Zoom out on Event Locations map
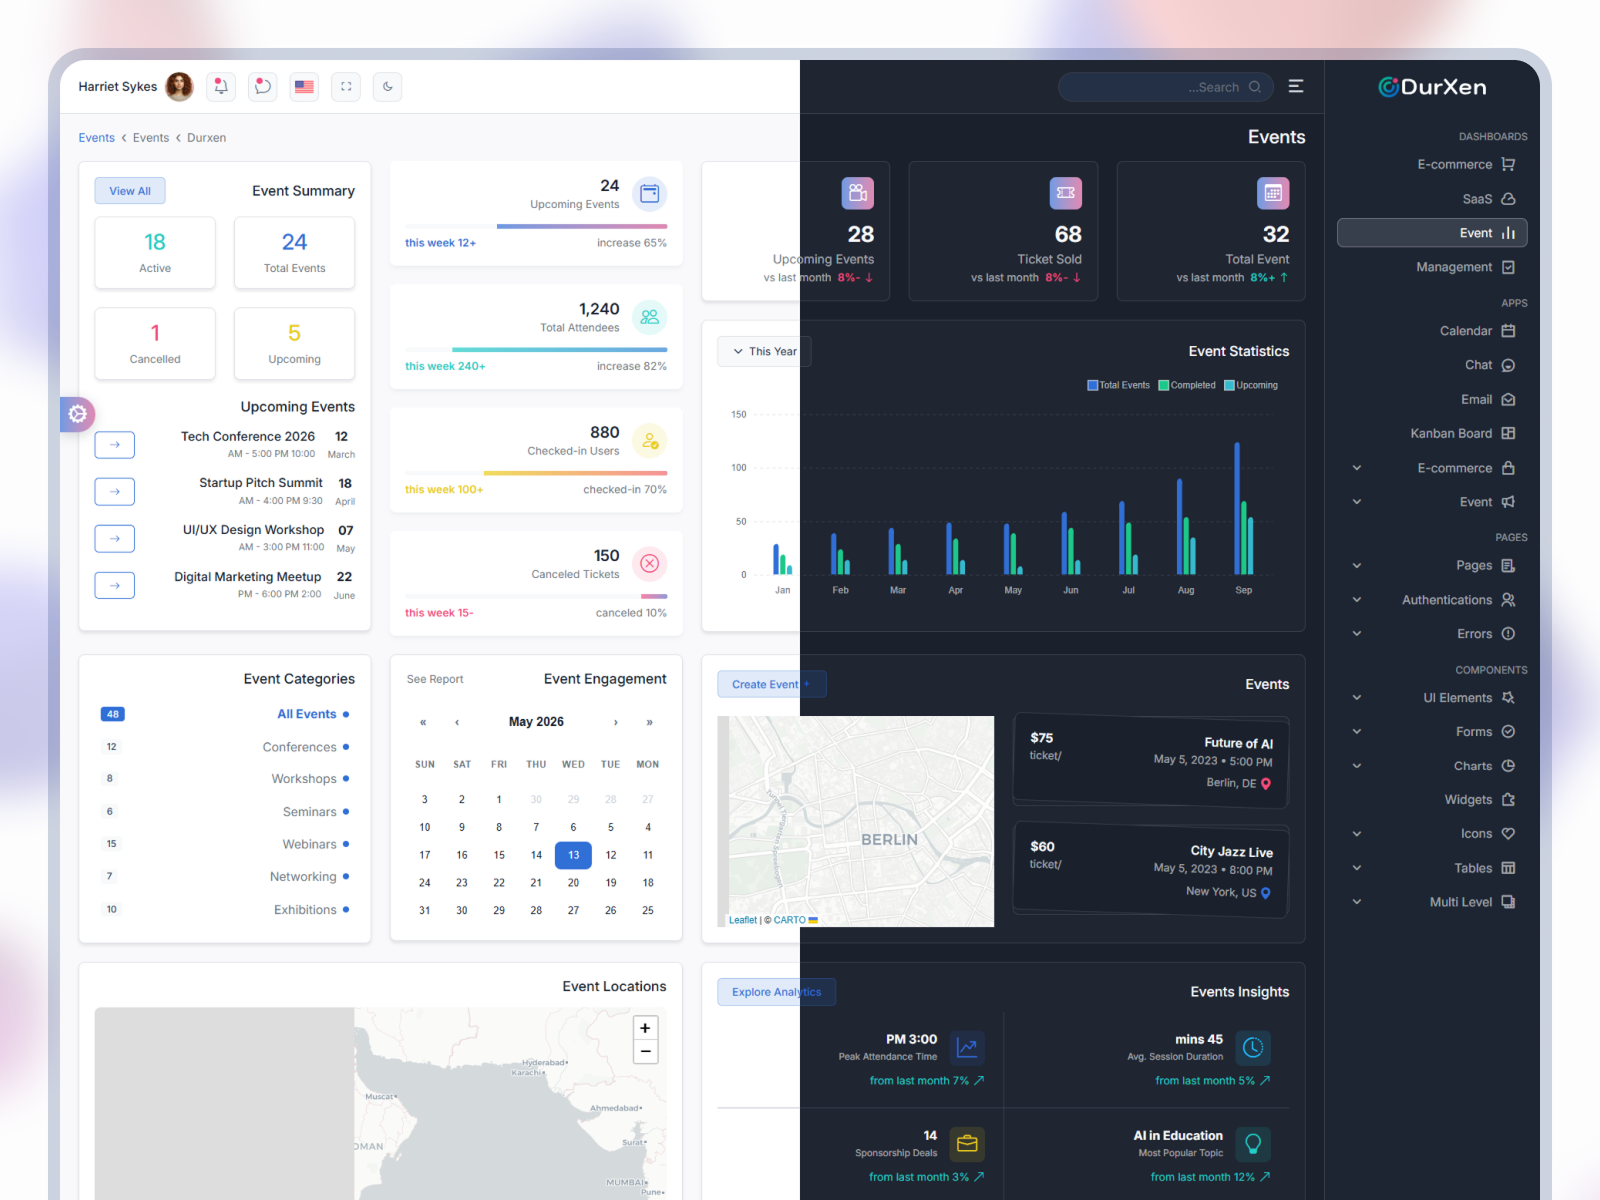Viewport: 1600px width, 1200px height. click(x=646, y=1052)
